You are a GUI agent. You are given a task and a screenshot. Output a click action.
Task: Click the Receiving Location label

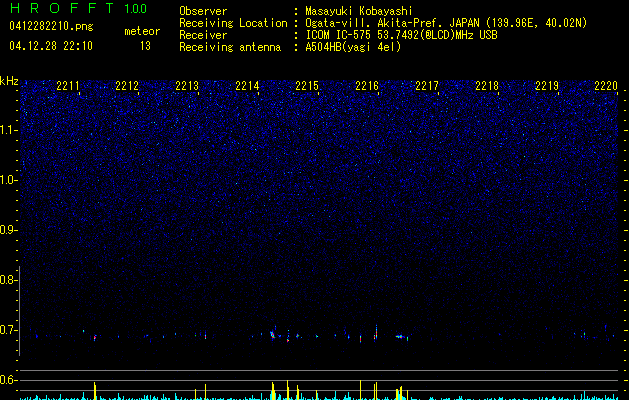coord(233,23)
